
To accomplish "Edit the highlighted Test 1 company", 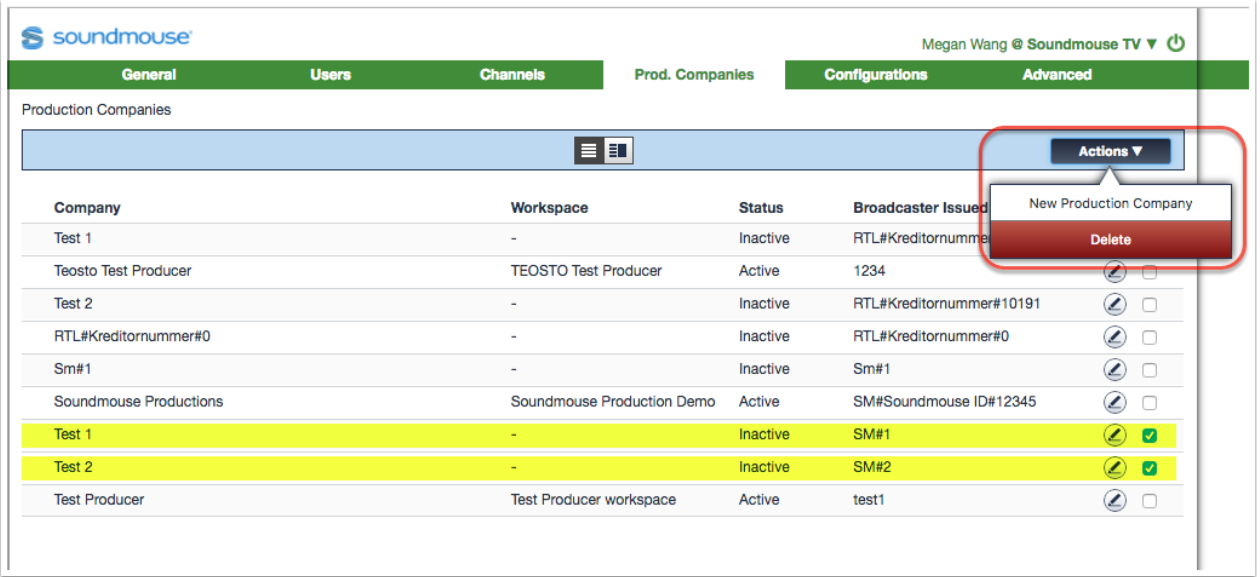I will tap(1115, 435).
